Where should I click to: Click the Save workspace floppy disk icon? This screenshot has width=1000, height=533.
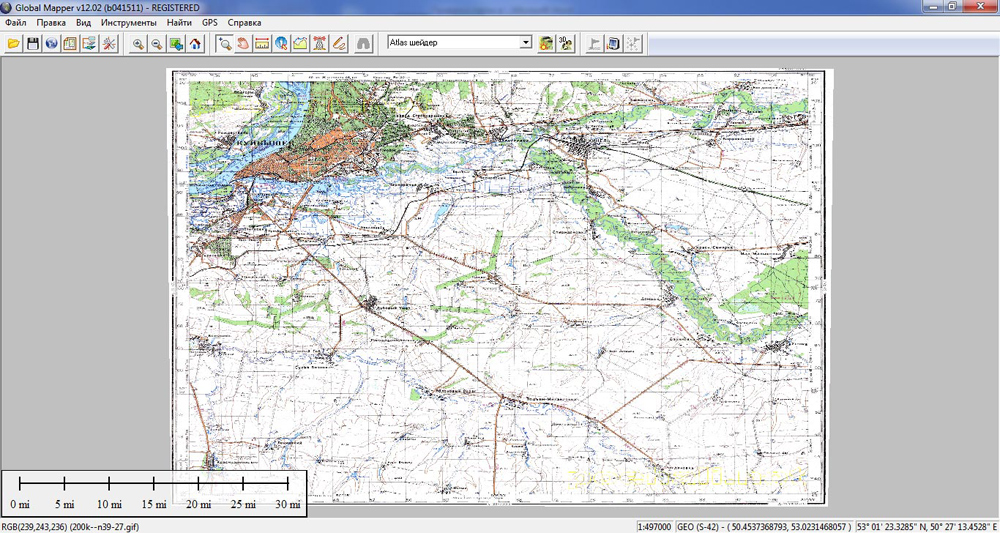coord(32,43)
